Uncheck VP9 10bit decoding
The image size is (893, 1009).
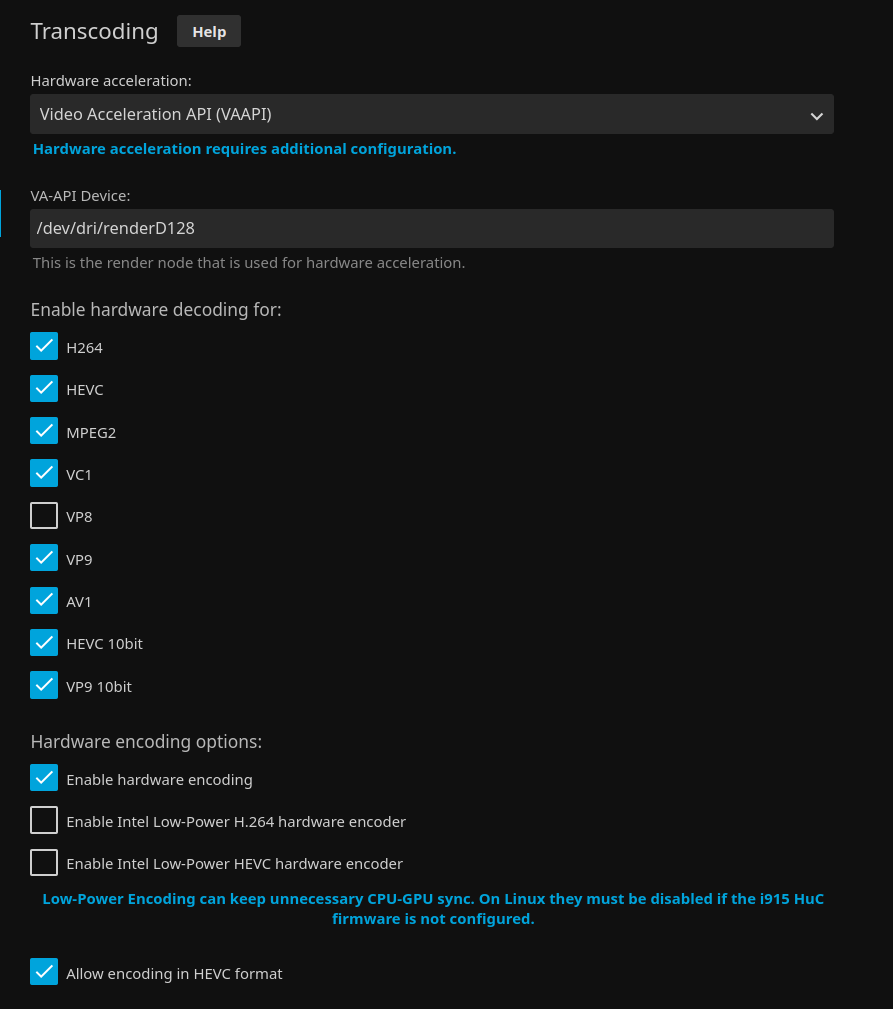coord(44,686)
